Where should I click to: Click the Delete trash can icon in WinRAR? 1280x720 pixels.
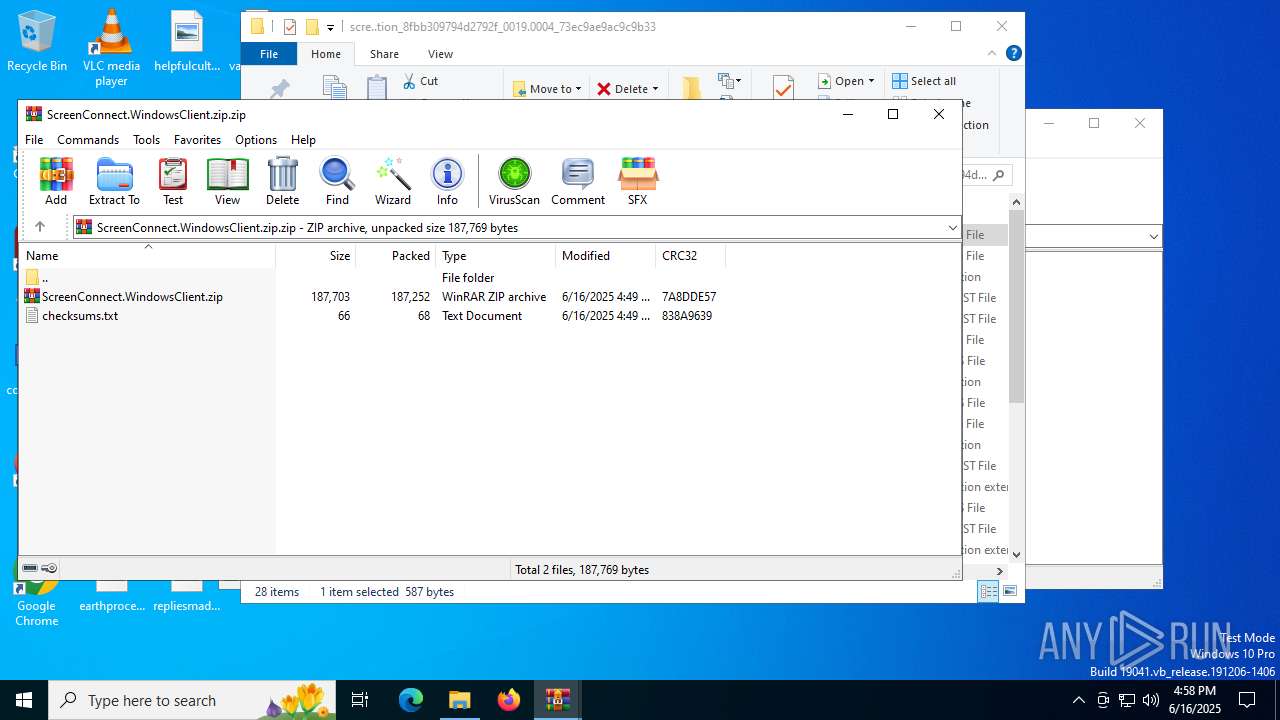pyautogui.click(x=283, y=182)
